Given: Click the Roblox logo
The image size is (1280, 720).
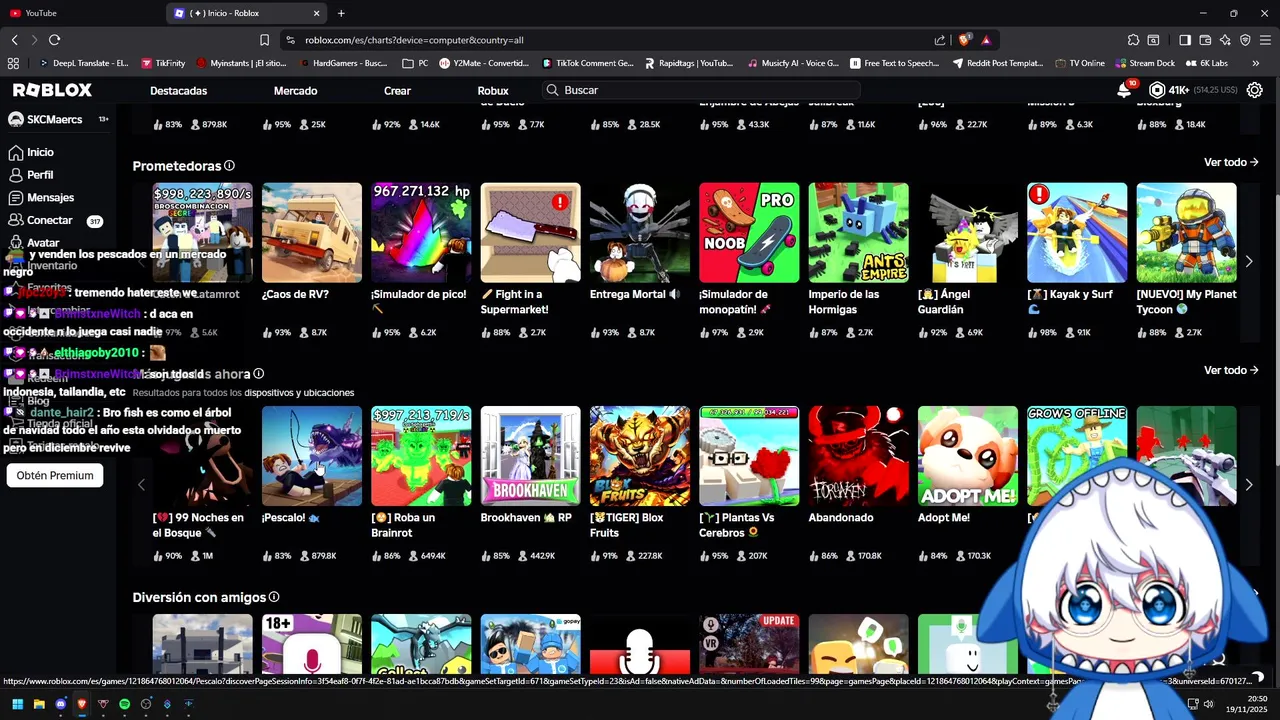Looking at the screenshot, I should (x=52, y=90).
